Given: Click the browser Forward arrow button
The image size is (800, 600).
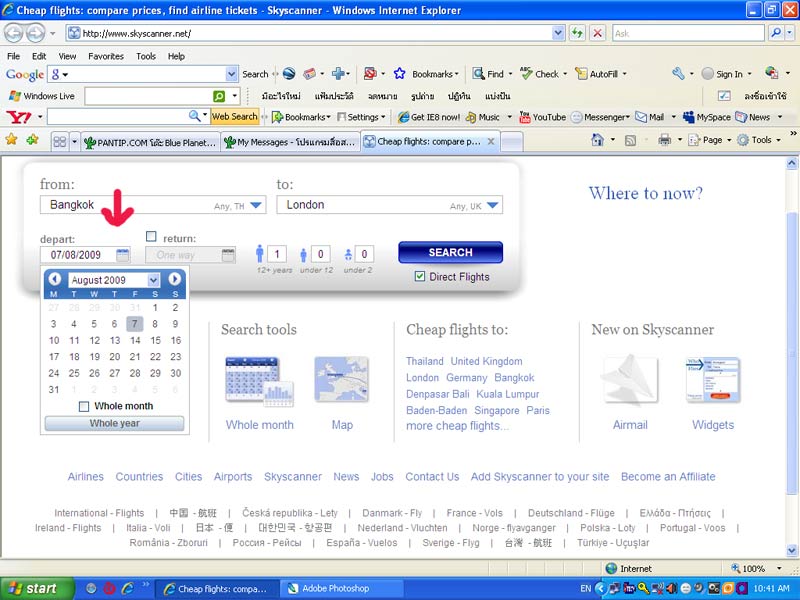Looking at the screenshot, I should pos(35,34).
